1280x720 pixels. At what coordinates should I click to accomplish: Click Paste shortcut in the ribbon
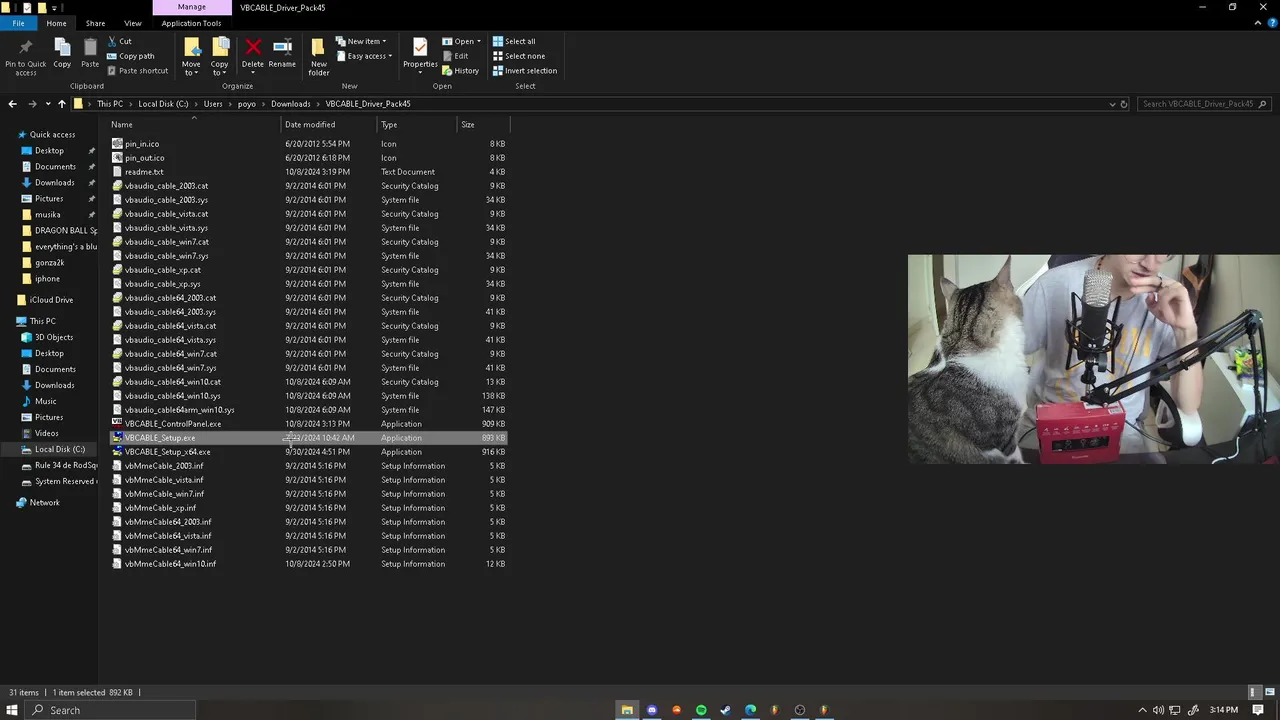137,71
